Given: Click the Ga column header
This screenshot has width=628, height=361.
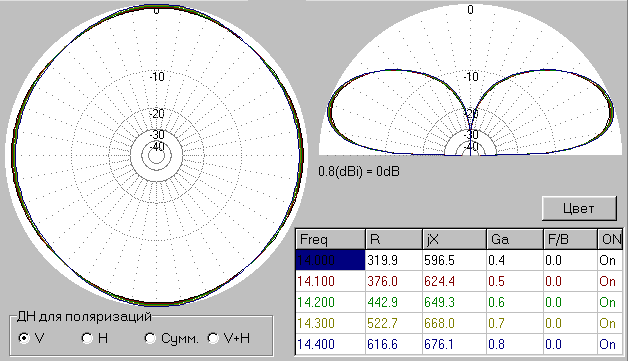Looking at the screenshot, I should pos(515,239).
